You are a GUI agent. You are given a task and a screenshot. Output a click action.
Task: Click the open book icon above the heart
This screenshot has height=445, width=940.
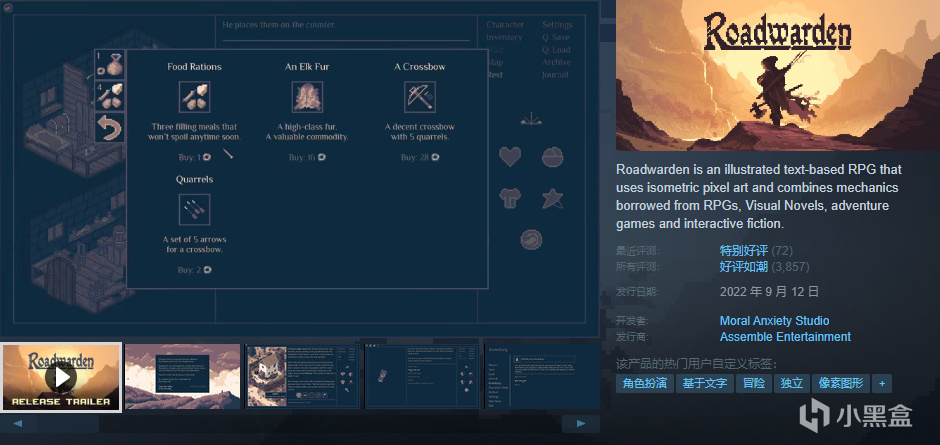point(532,120)
